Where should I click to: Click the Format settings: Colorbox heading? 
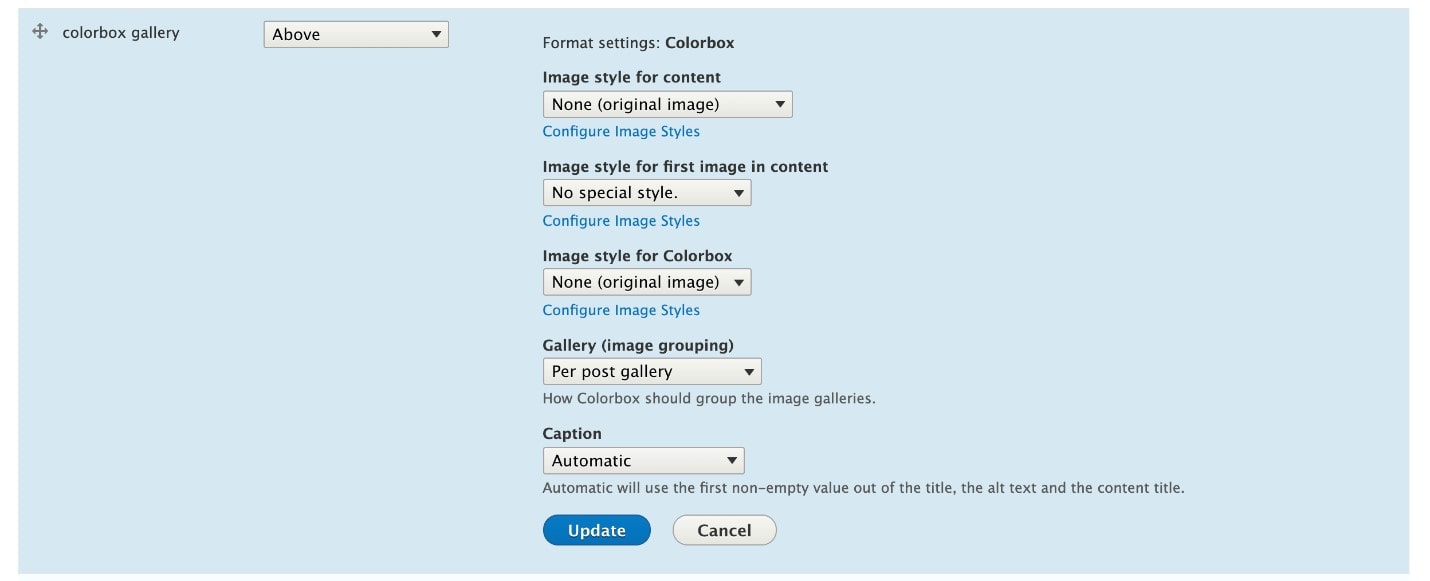637,43
